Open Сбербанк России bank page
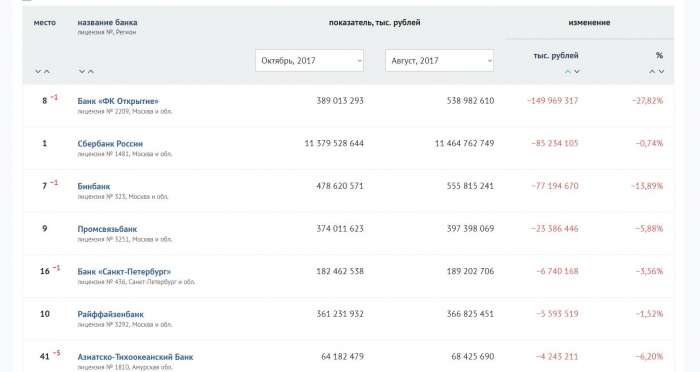This screenshot has width=700, height=372. [110, 144]
